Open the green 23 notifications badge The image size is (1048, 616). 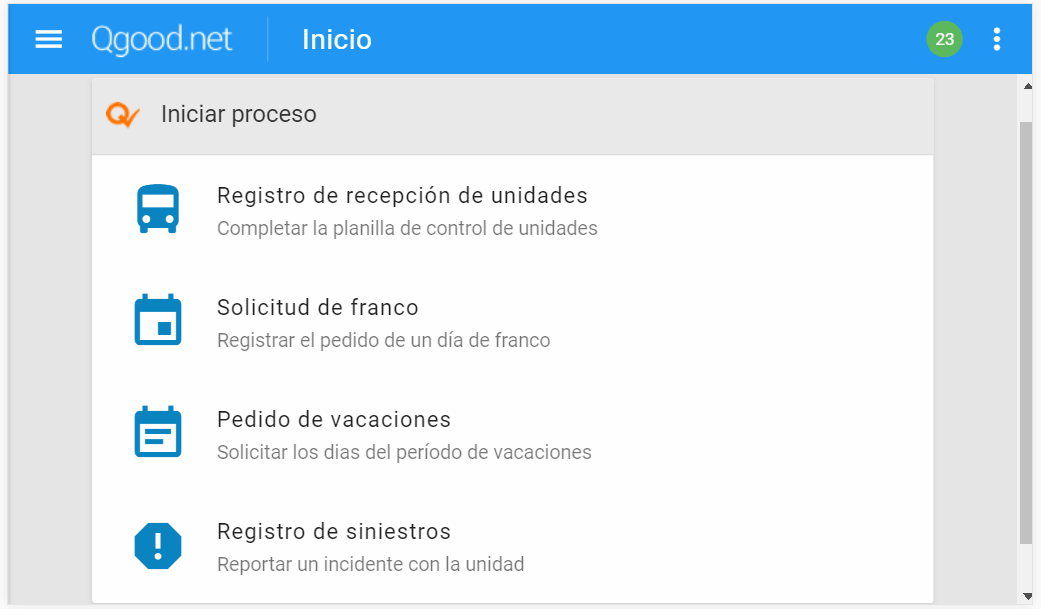pyautogui.click(x=944, y=39)
